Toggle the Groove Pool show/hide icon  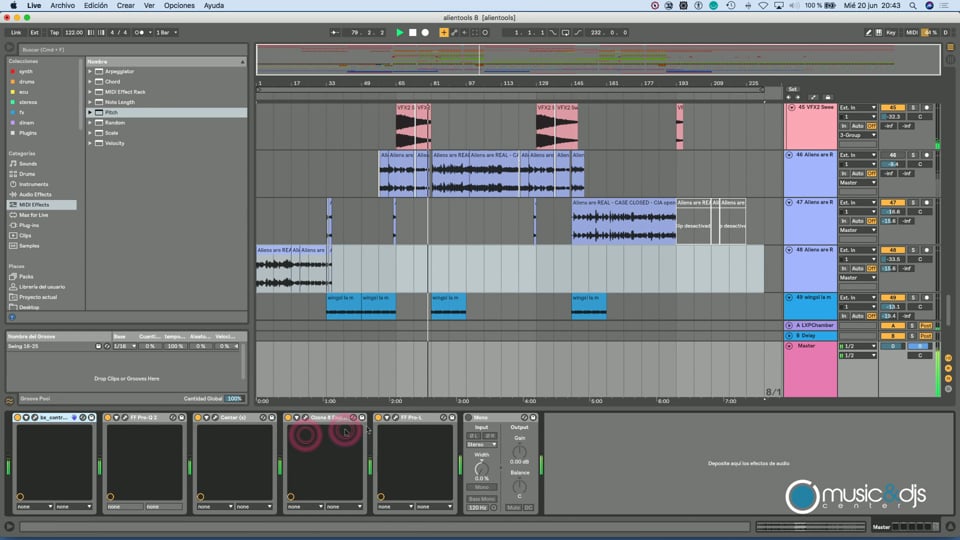pos(10,401)
